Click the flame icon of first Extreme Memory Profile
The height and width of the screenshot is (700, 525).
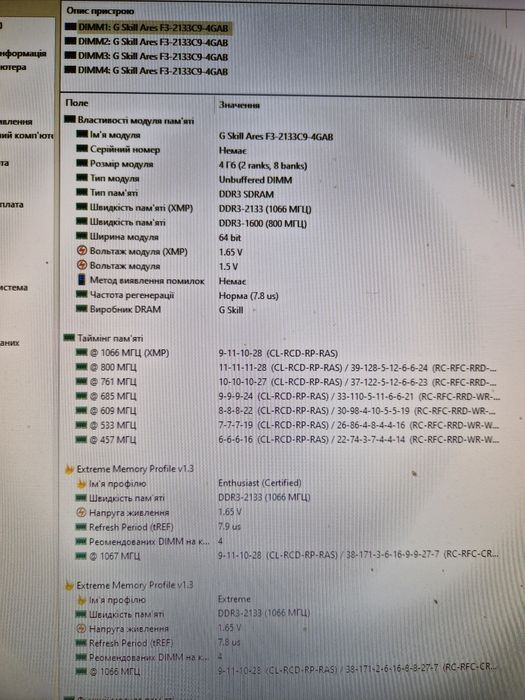pos(69,469)
